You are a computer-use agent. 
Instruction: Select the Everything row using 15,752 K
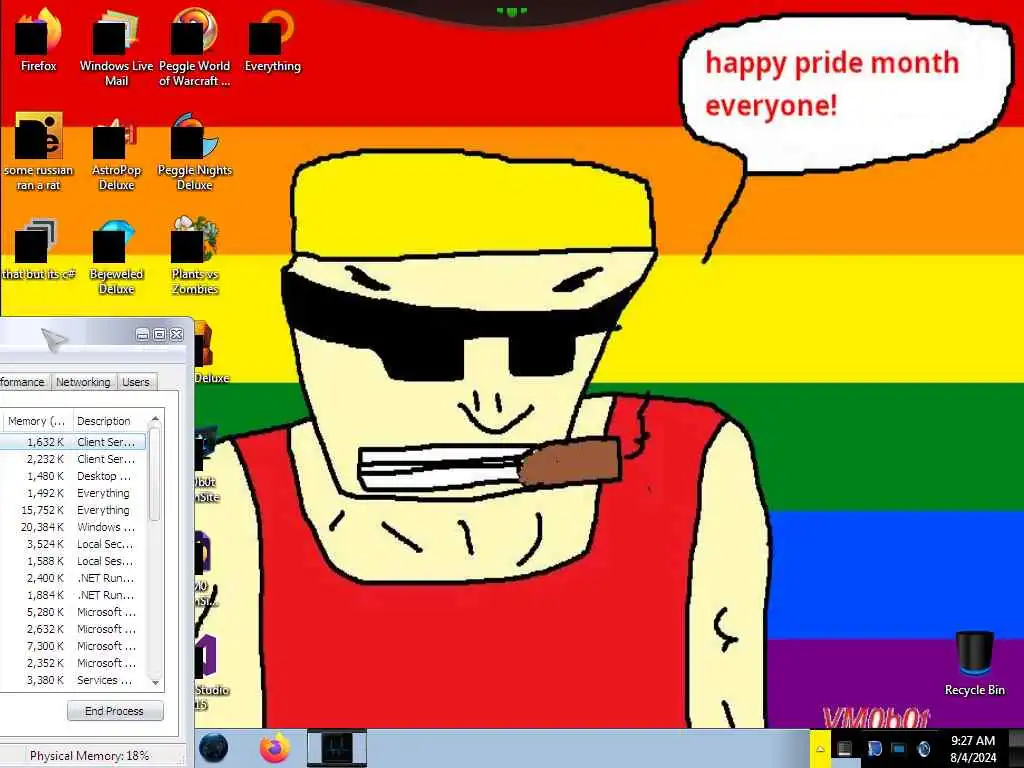tap(73, 510)
